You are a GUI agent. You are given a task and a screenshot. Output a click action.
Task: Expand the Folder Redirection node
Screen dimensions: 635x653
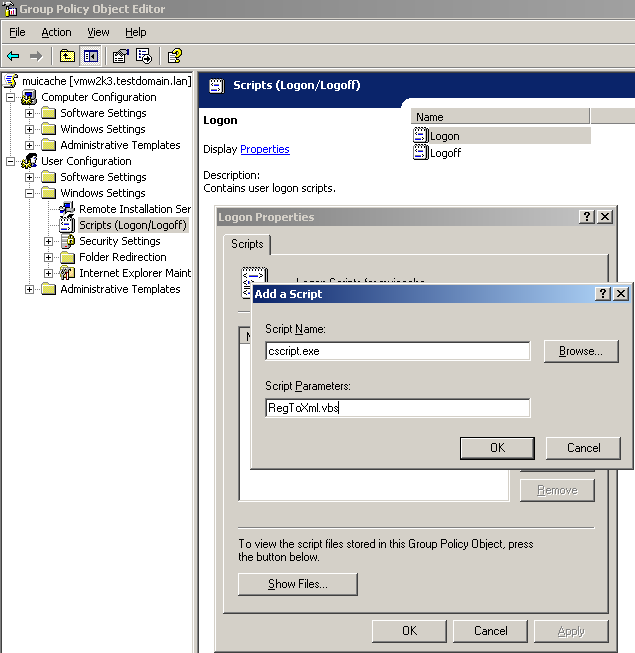(x=48, y=257)
